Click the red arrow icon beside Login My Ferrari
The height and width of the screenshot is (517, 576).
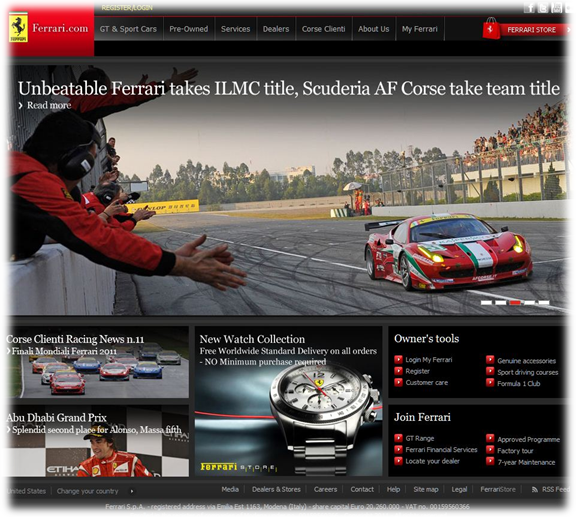pos(398,359)
